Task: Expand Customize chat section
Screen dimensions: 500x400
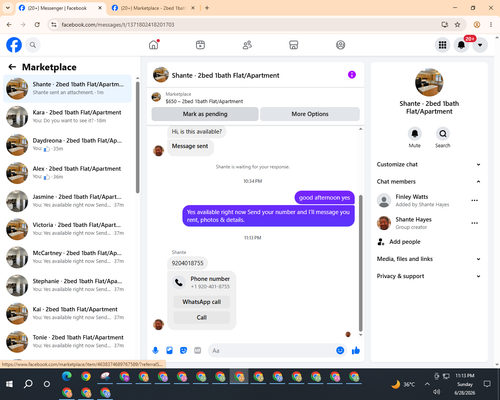Action: [x=429, y=164]
